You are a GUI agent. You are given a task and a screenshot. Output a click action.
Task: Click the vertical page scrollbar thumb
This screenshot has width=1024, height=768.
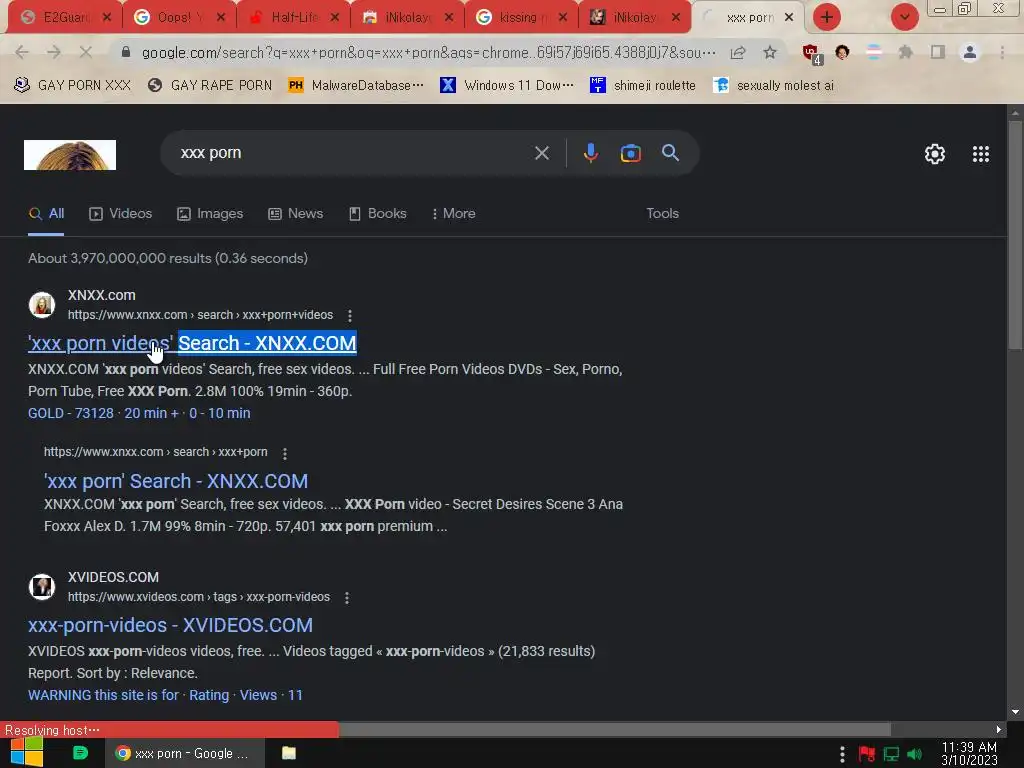click(1015, 235)
